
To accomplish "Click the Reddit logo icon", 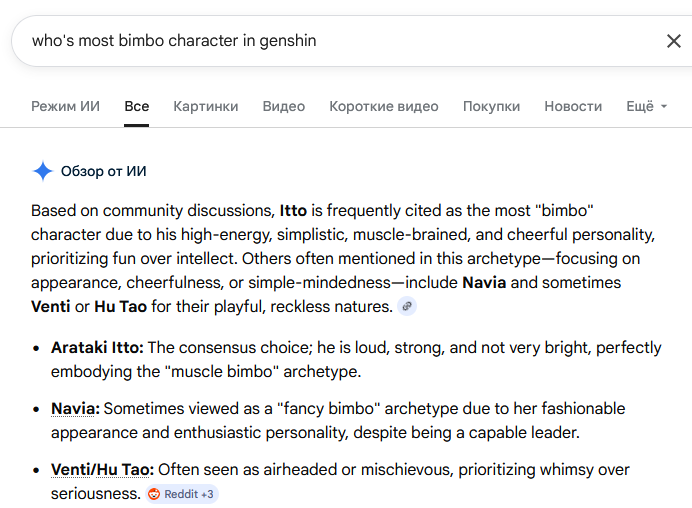I will click(154, 494).
